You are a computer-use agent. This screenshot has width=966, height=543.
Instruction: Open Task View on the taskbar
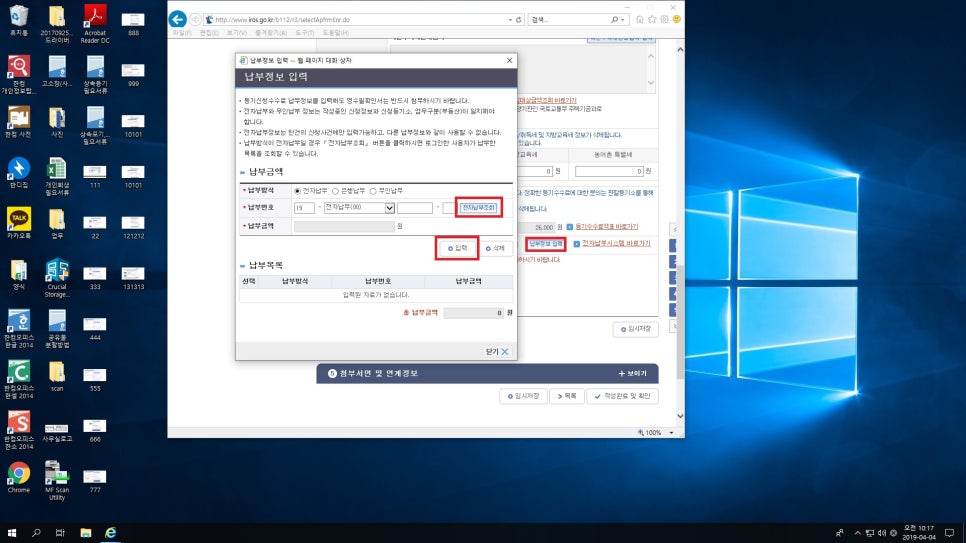(x=60, y=533)
